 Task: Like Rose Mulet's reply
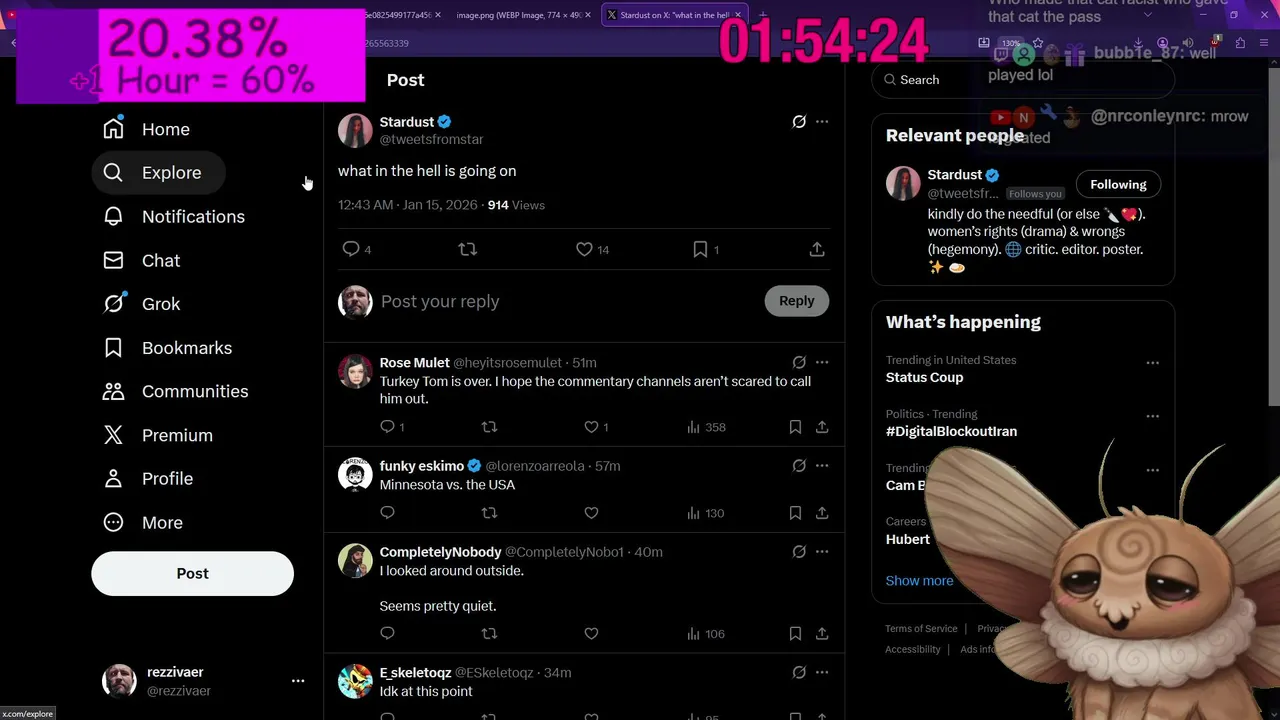coord(591,427)
